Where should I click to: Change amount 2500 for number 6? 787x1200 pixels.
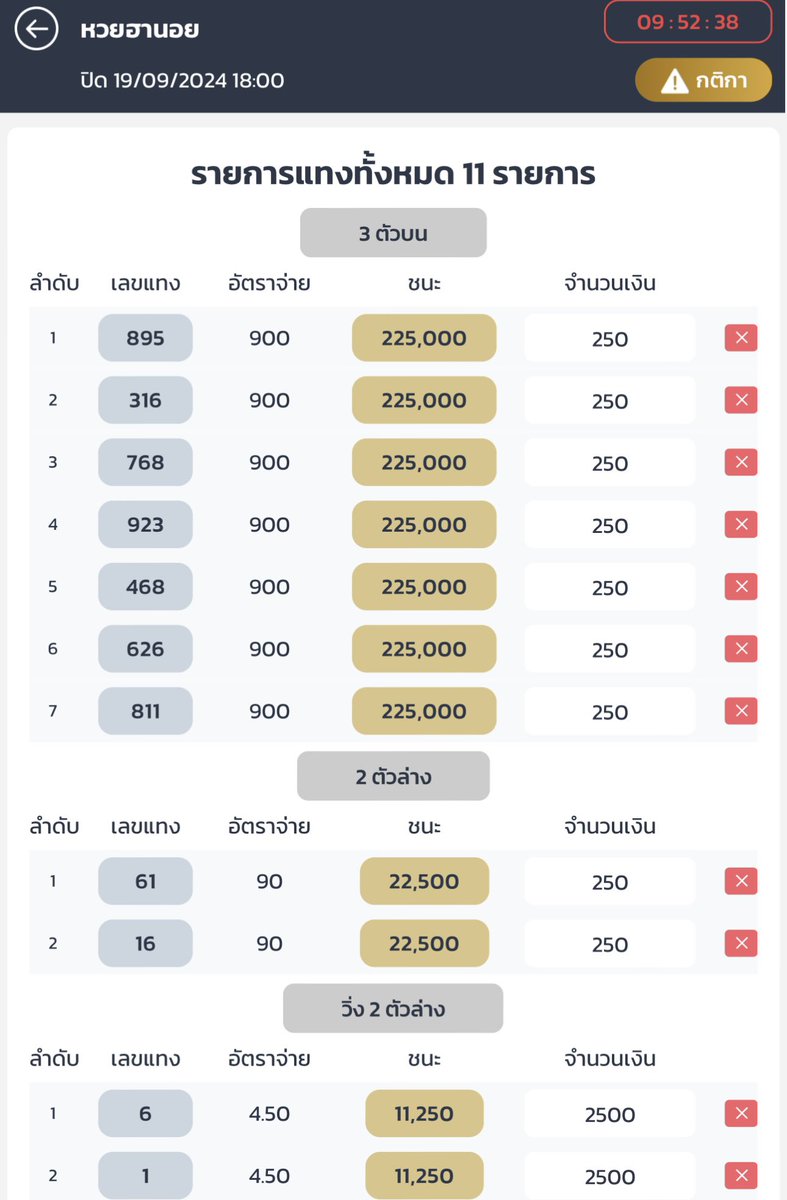coord(609,1113)
